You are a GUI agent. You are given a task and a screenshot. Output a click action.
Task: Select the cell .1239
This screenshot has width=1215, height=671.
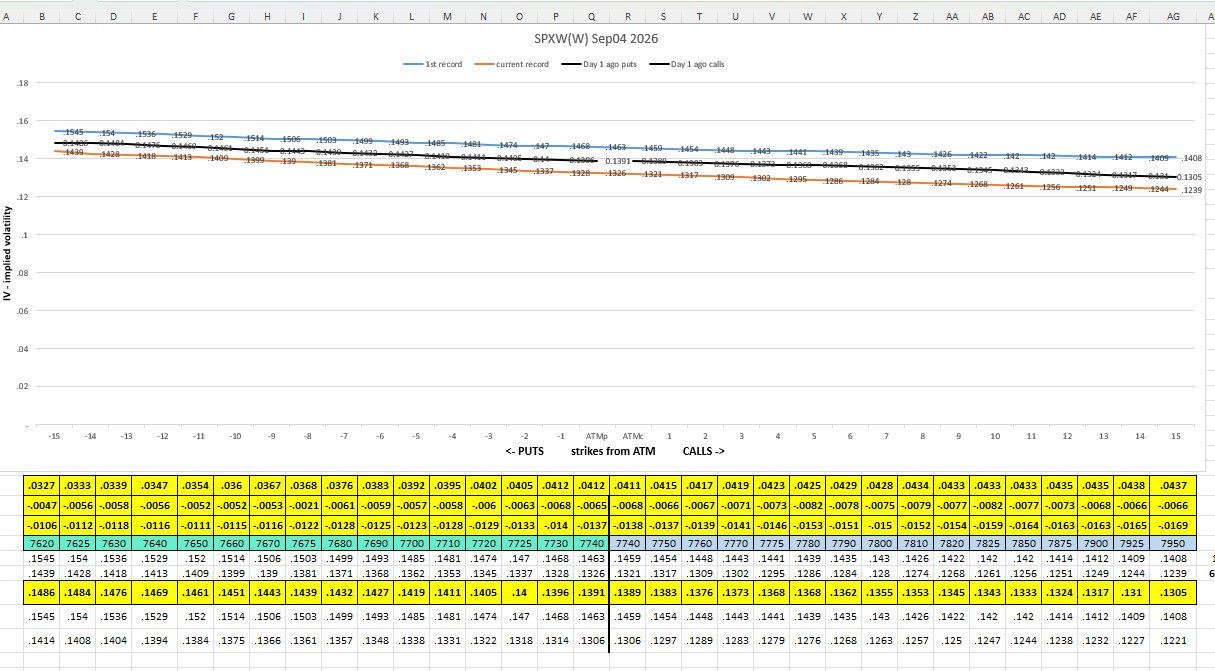1172,573
